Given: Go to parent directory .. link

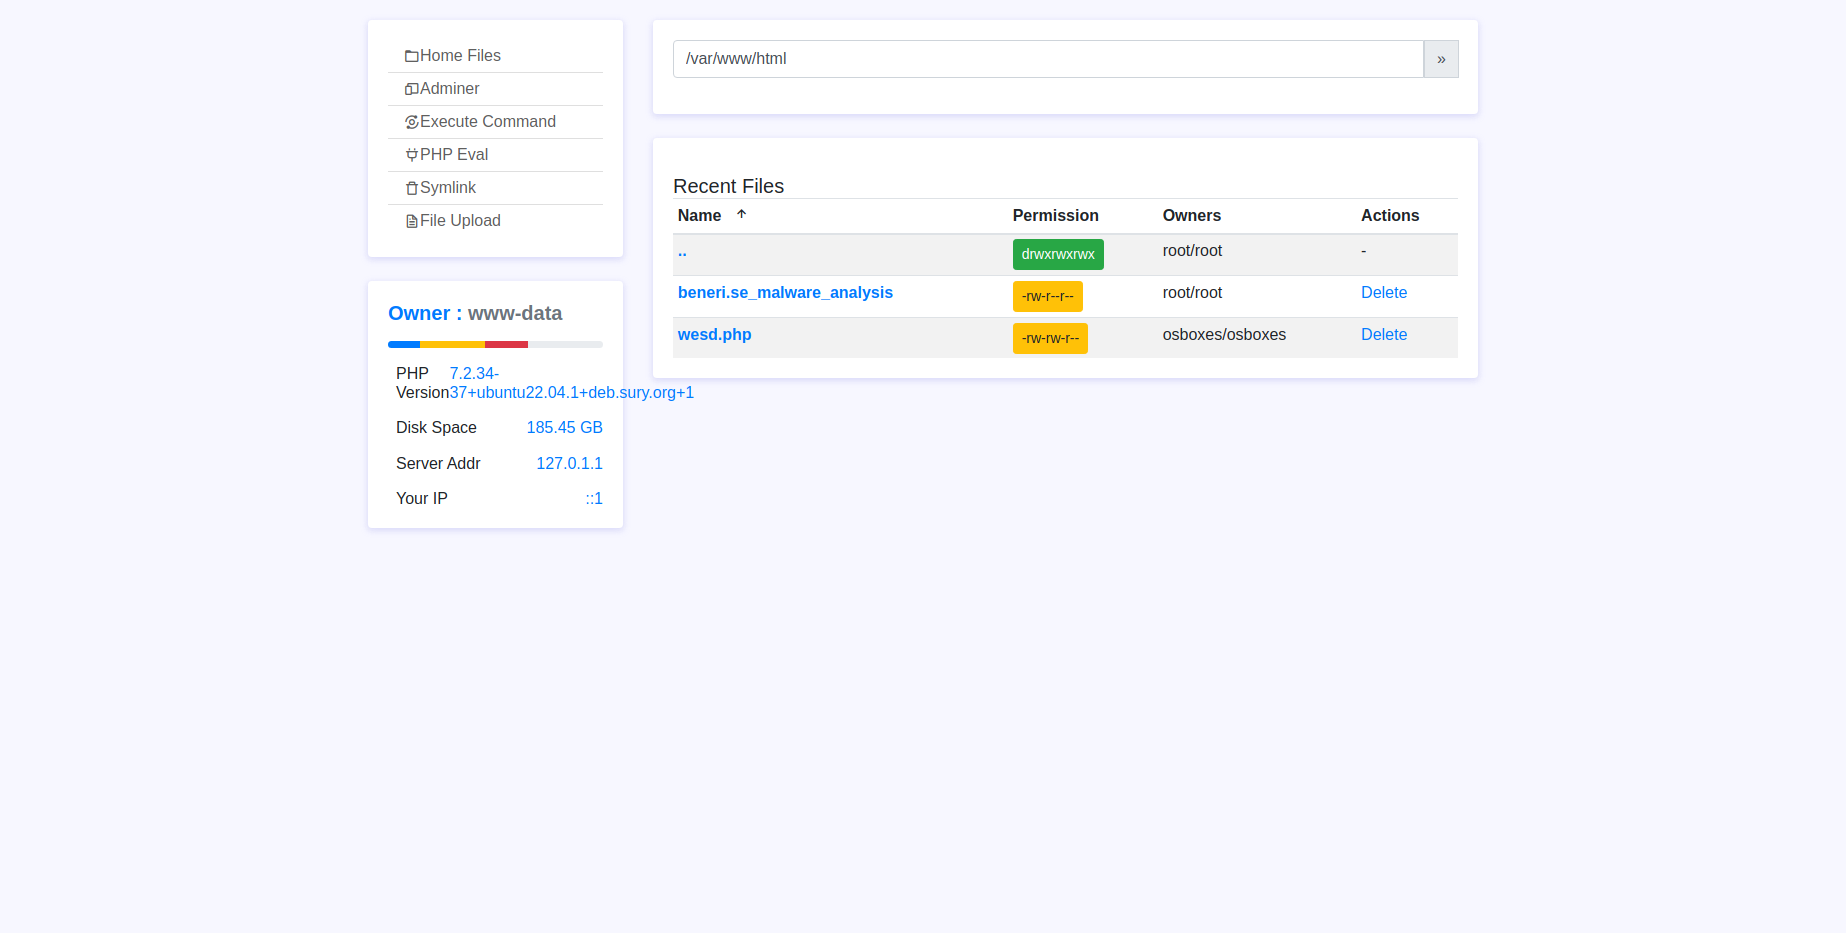Looking at the screenshot, I should pos(682,251).
